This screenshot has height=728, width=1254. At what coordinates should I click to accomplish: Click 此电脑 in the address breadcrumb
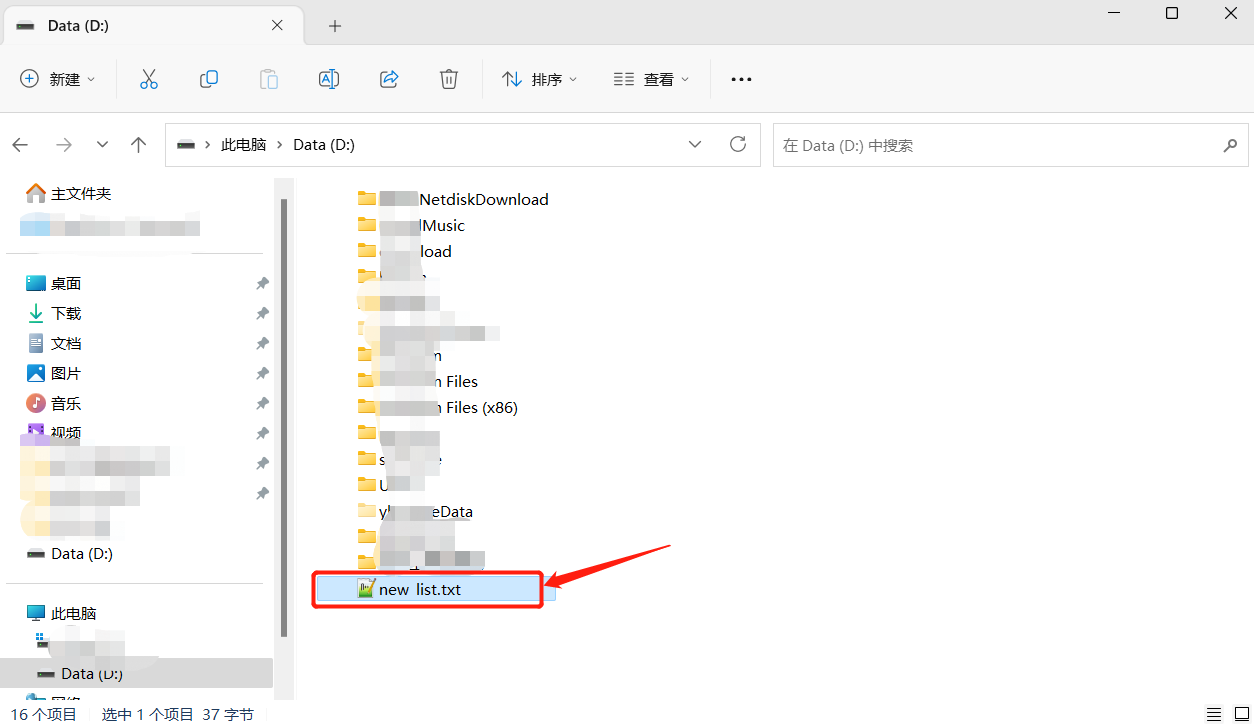click(x=244, y=145)
